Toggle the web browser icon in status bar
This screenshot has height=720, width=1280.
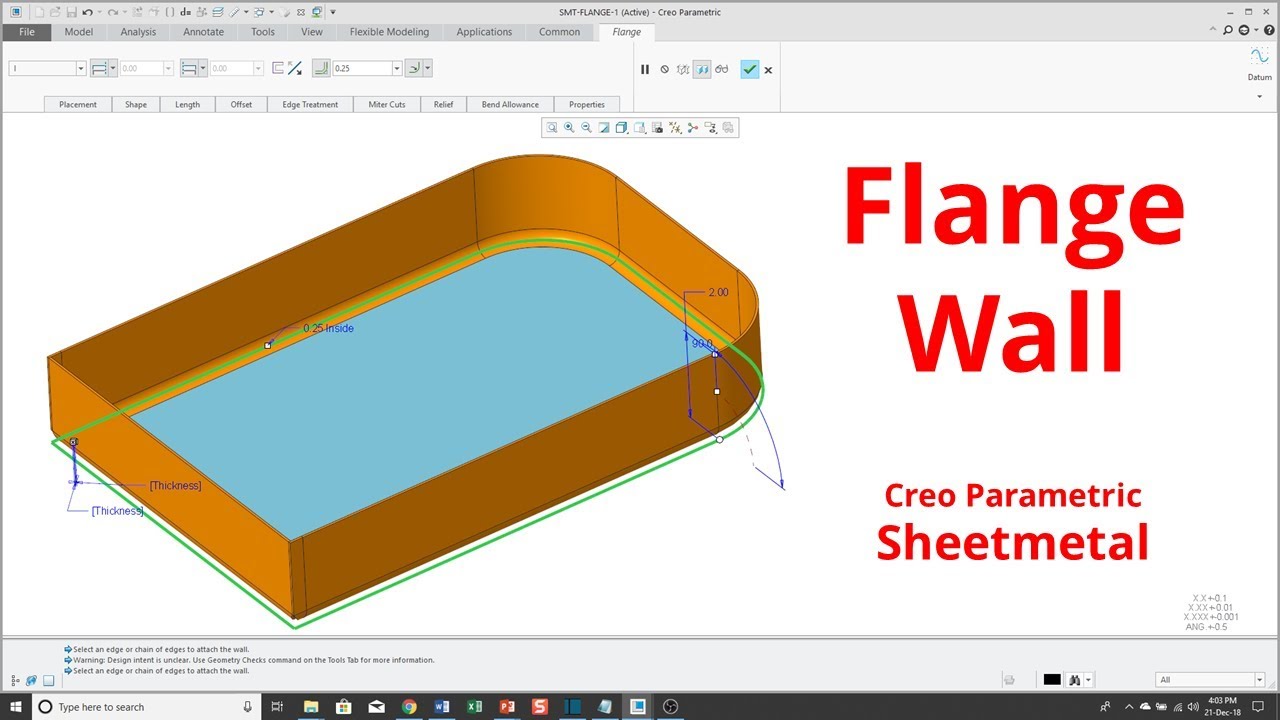31,680
